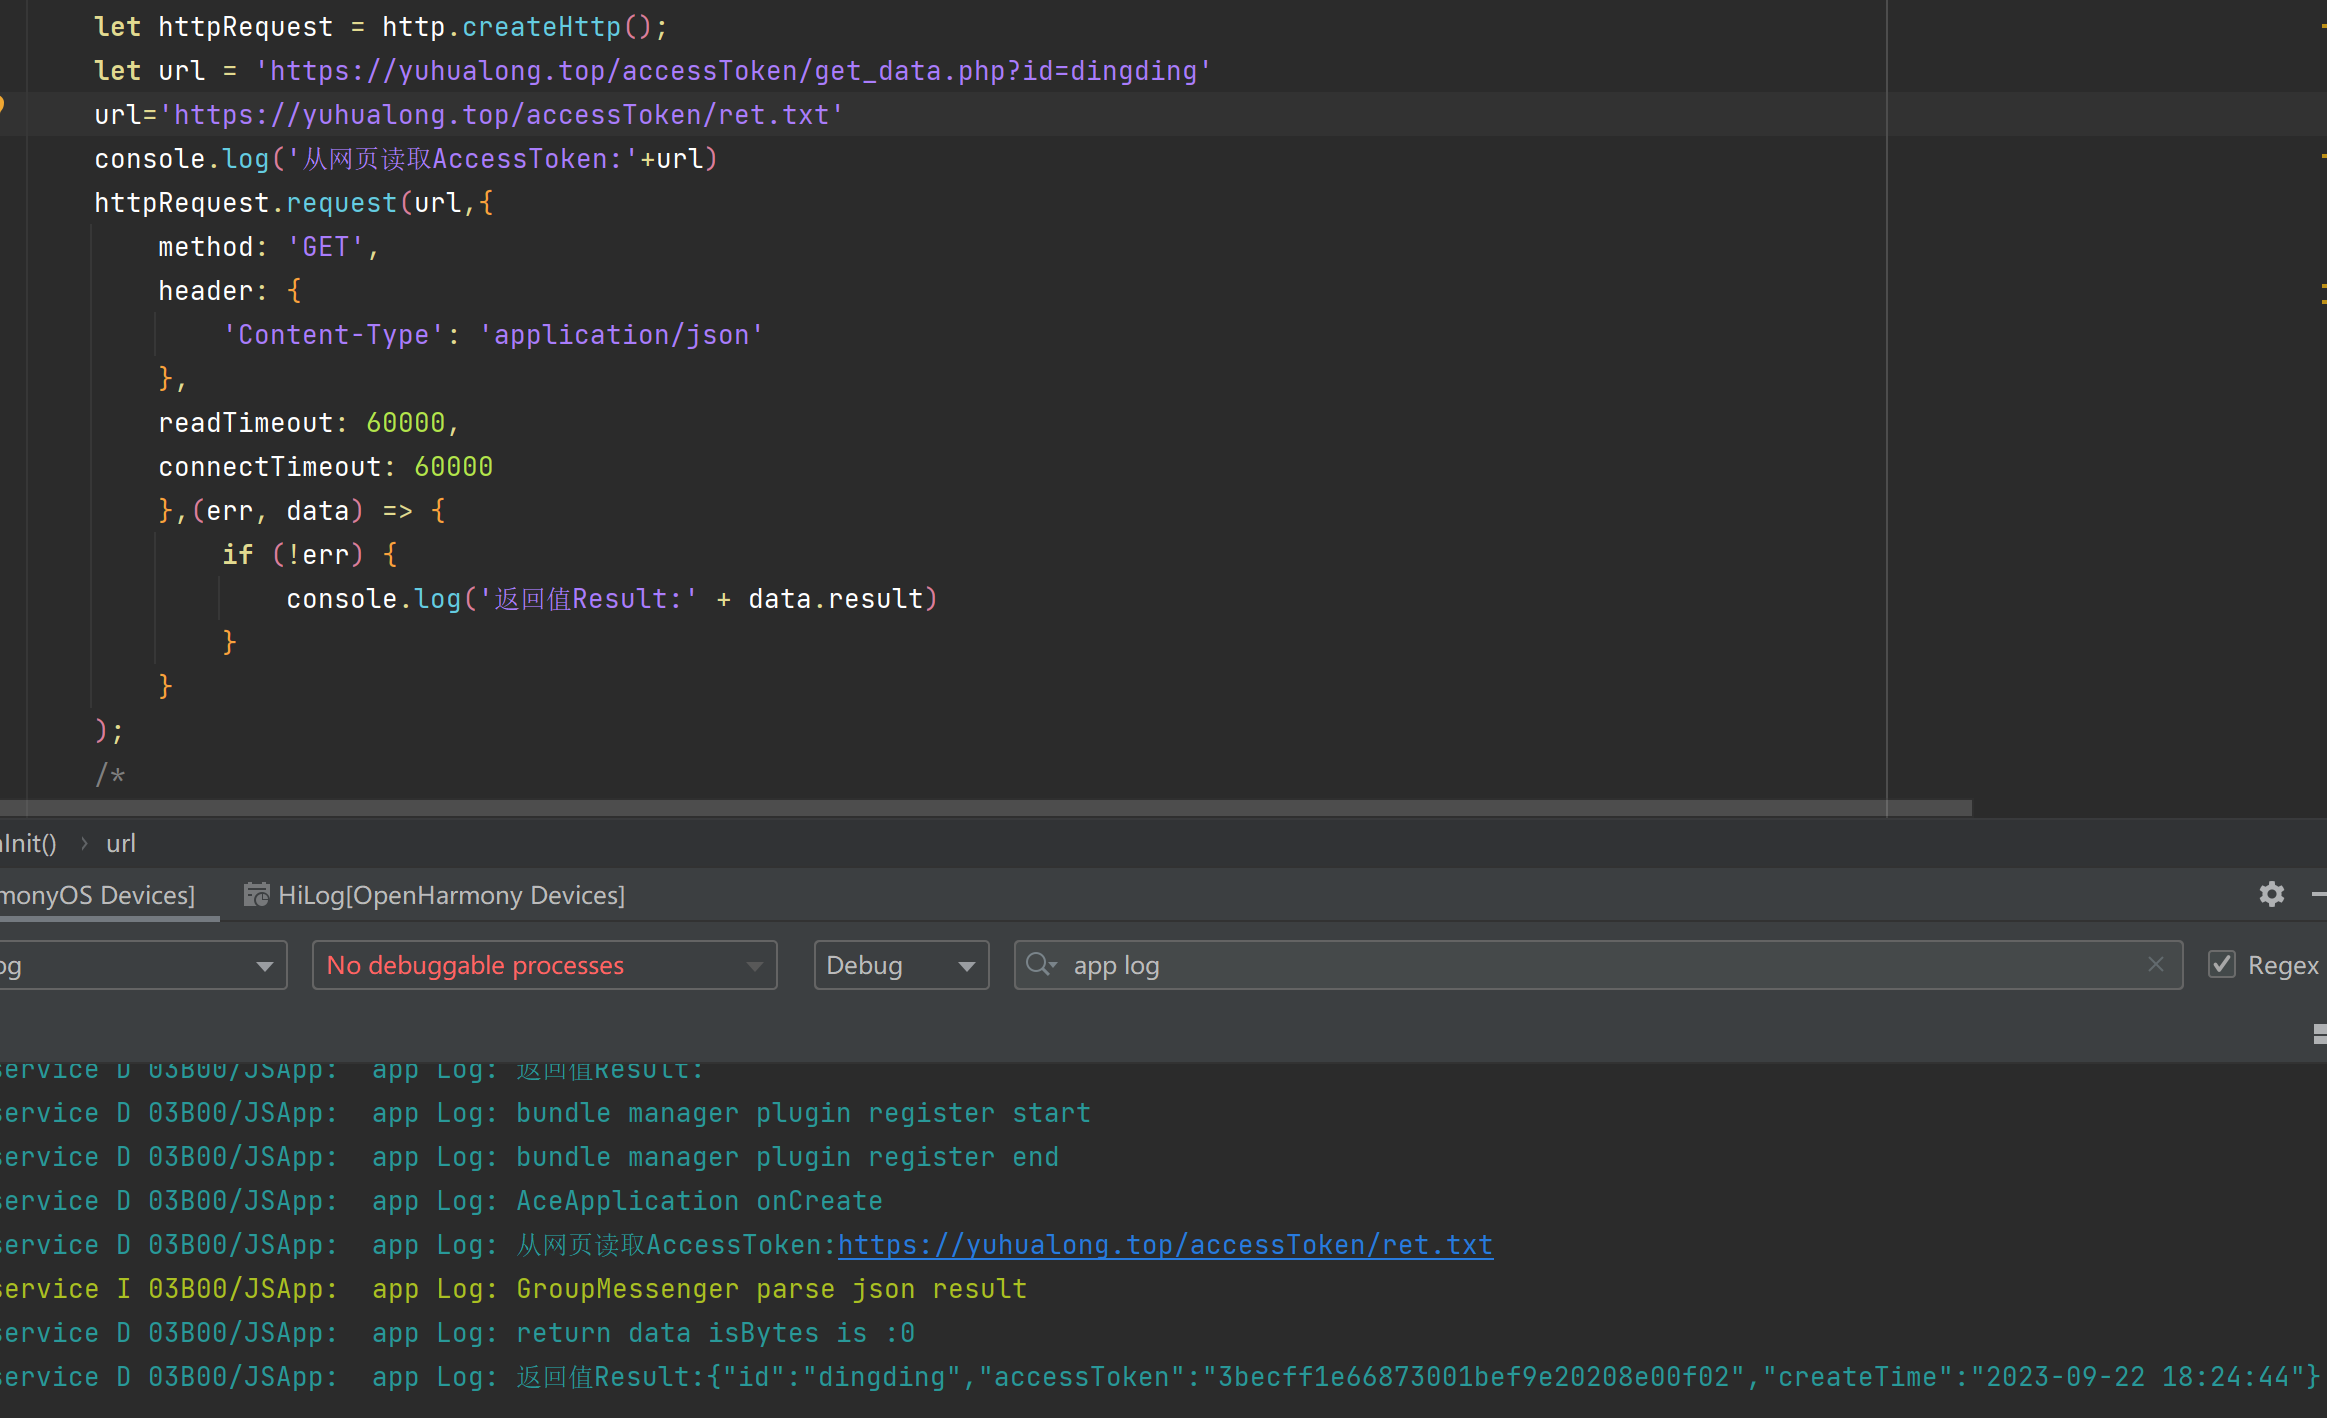This screenshot has height=1418, width=2327.
Task: Click the (err, data) => callback line
Action: (x=302, y=511)
